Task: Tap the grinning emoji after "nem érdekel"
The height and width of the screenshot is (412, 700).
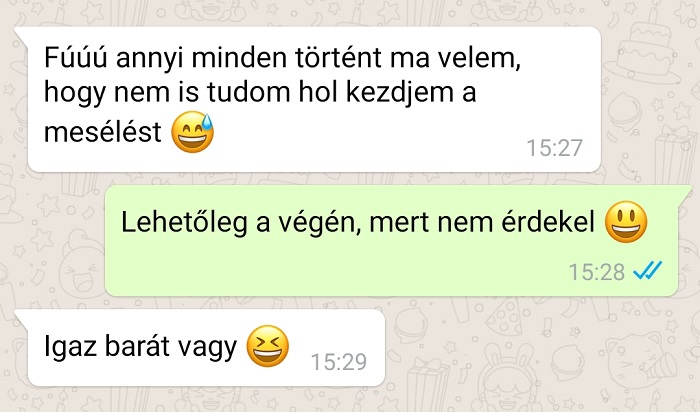Action: coord(626,222)
